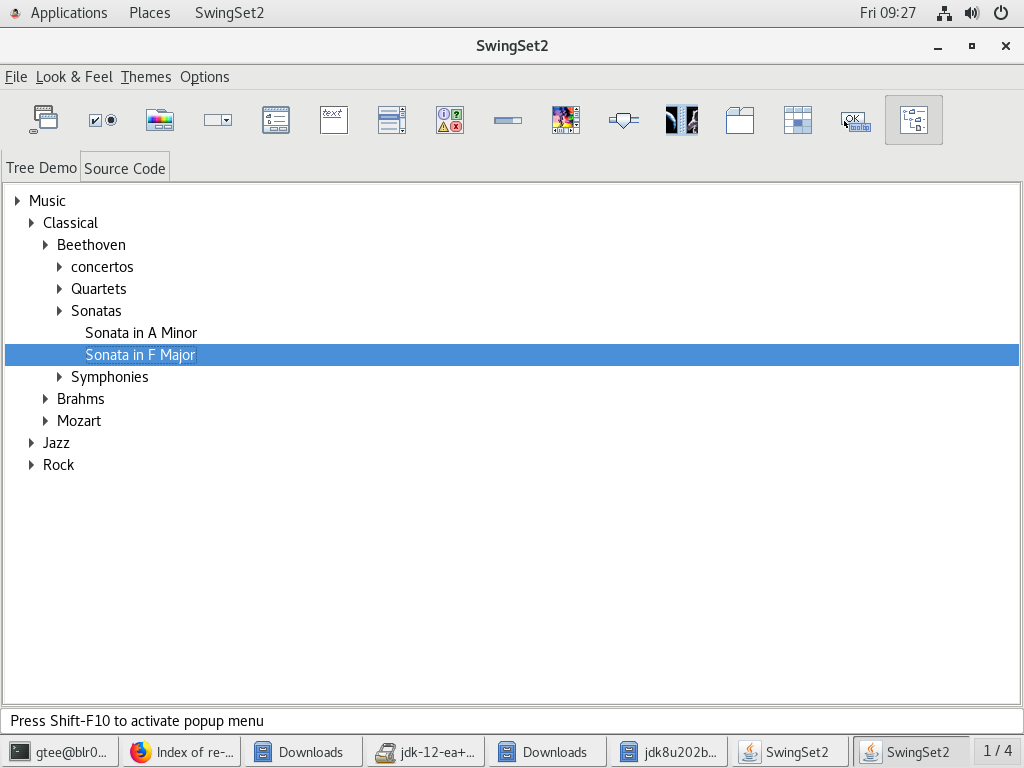Switch to the Table demo icon
1024x768 pixels.
(798, 120)
